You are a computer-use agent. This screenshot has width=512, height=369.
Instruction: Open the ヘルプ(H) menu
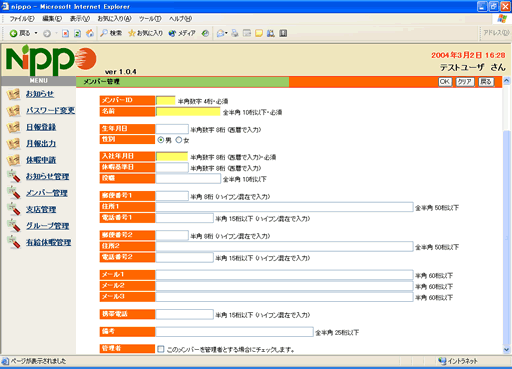click(x=180, y=19)
